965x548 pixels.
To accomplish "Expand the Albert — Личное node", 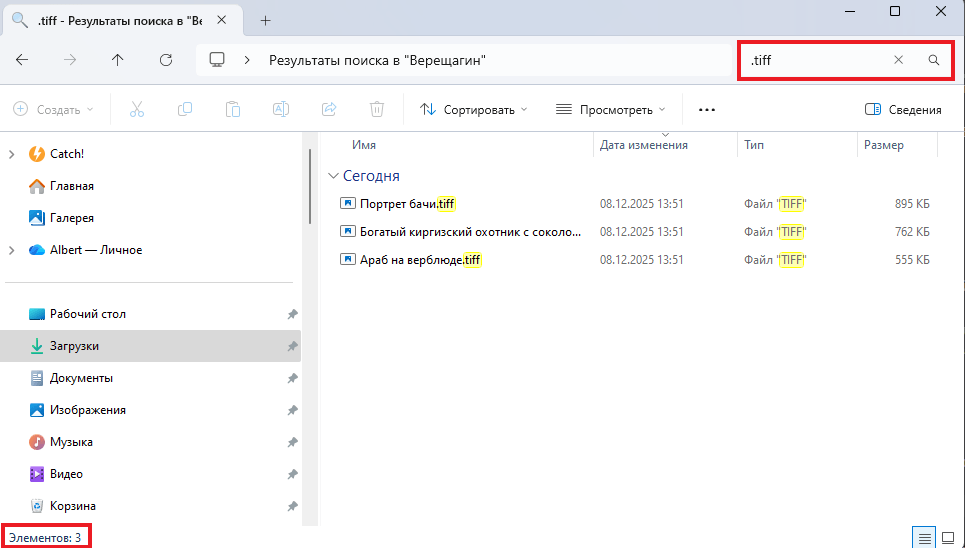I will coord(12,250).
